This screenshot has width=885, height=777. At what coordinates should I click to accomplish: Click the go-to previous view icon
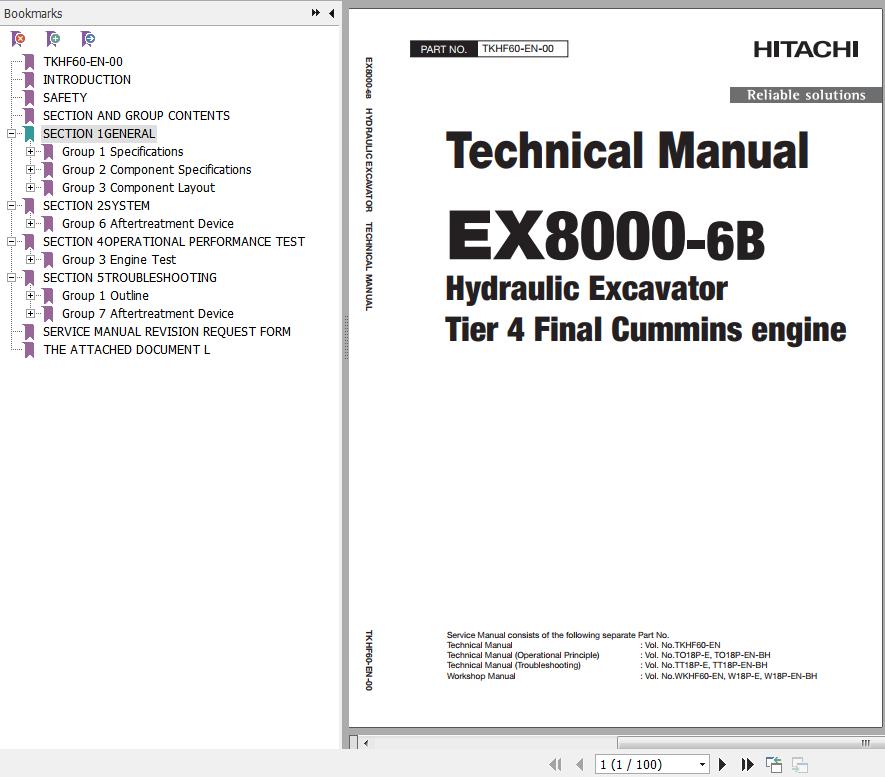click(x=774, y=765)
